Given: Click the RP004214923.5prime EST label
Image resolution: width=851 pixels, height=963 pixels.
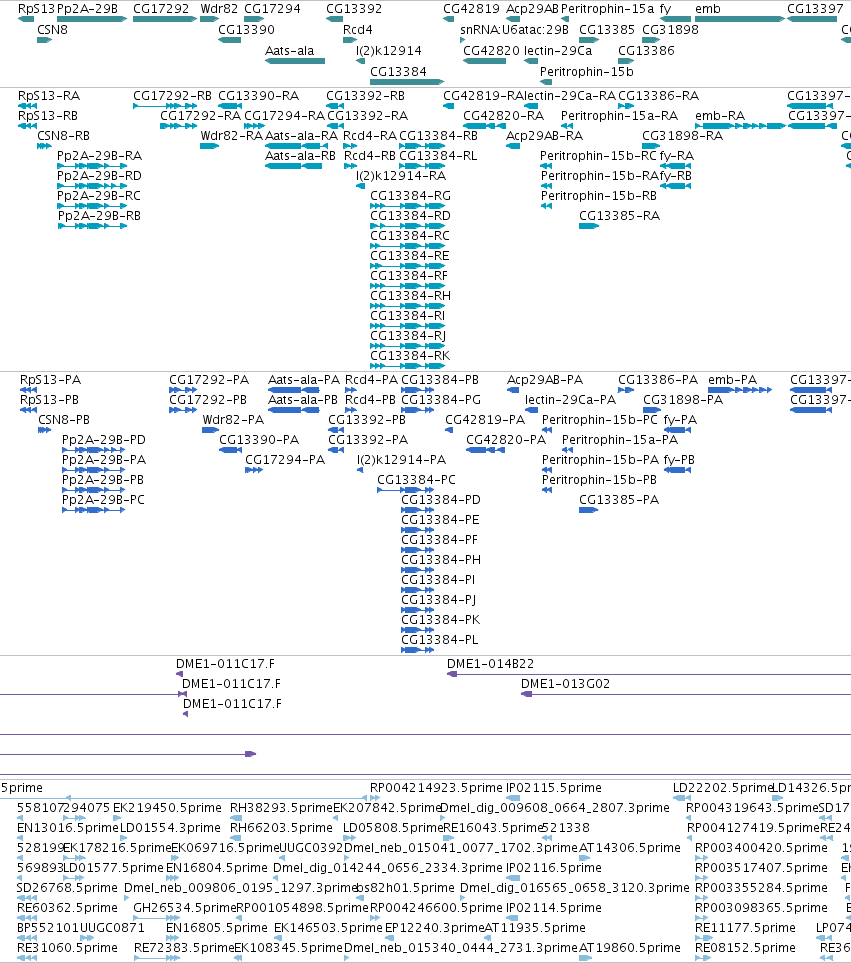Looking at the screenshot, I should coord(436,788).
